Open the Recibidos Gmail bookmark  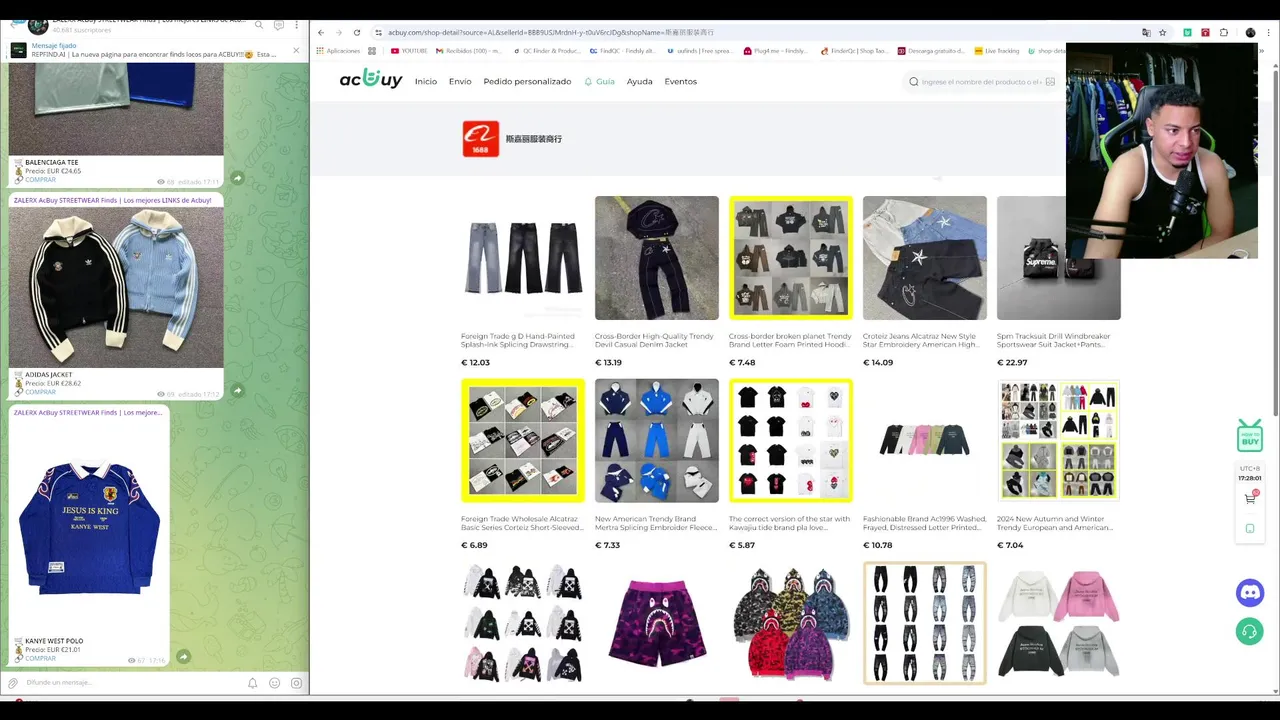pyautogui.click(x=468, y=51)
